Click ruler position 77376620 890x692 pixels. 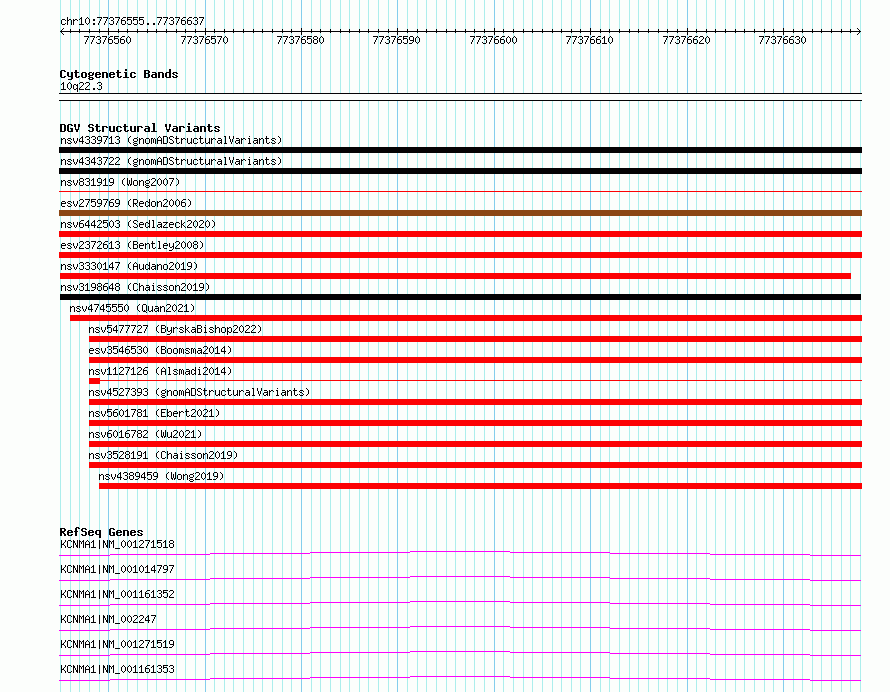pos(686,40)
